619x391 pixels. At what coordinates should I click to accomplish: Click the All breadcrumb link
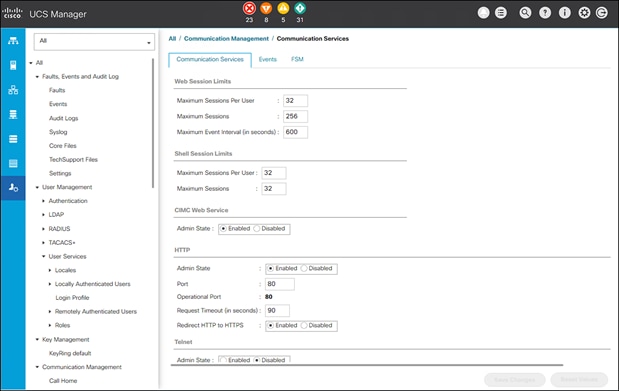[172, 39]
